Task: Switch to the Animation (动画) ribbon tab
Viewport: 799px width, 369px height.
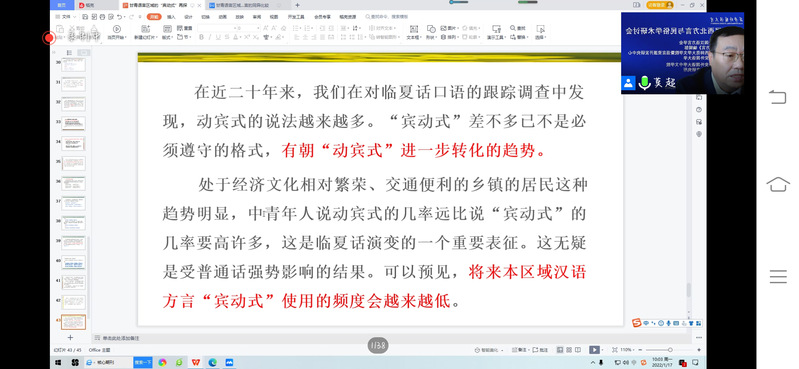Action: pos(222,17)
